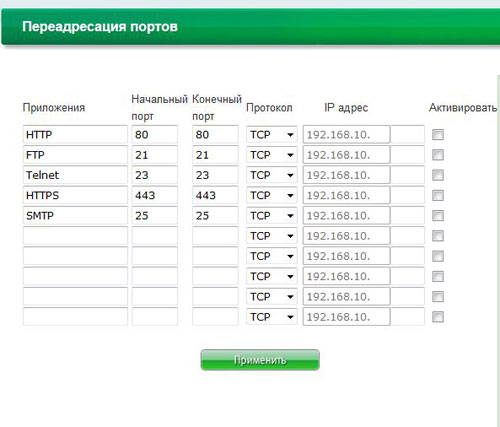This screenshot has width=500, height=427.
Task: Tick the last row's activation checkbox
Action: (x=438, y=317)
